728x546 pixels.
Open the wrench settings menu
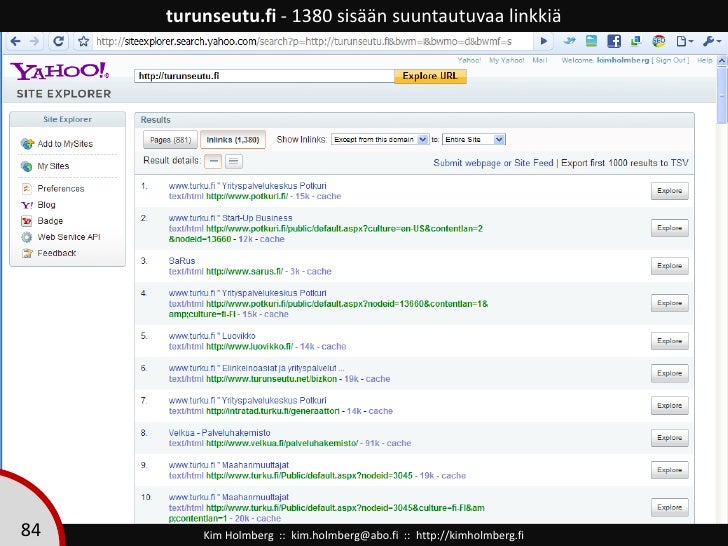pyautogui.click(x=712, y=41)
